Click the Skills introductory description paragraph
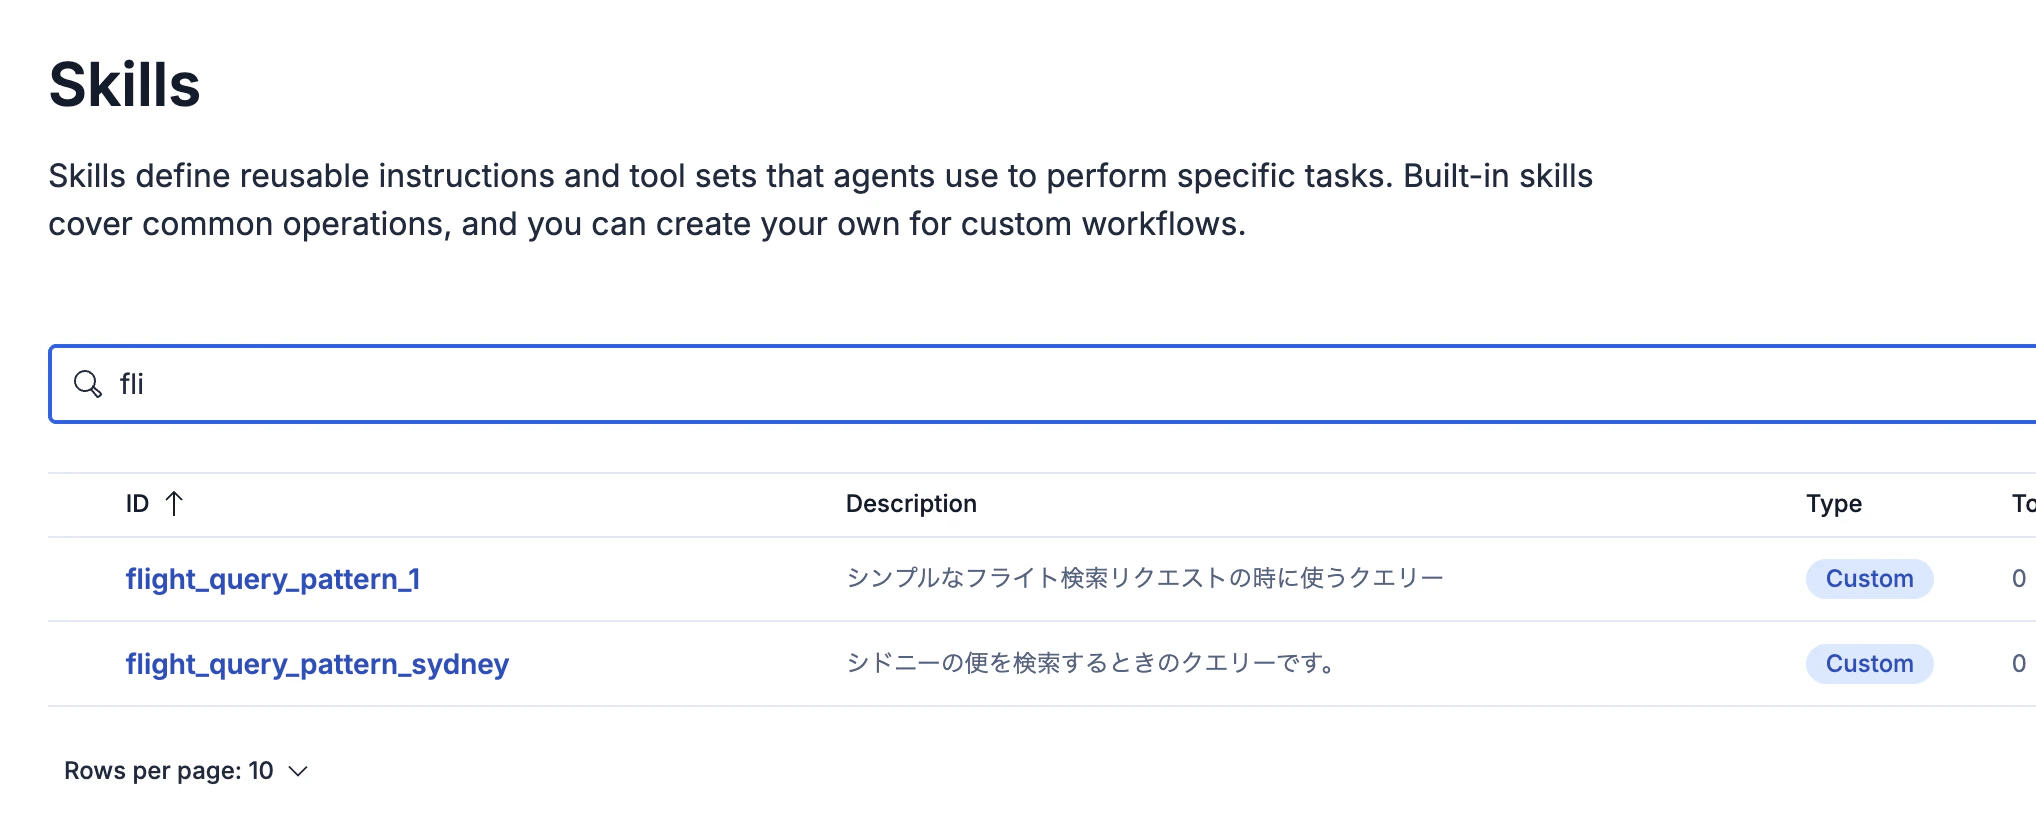Screen dimensions: 2036x814 coord(820,200)
